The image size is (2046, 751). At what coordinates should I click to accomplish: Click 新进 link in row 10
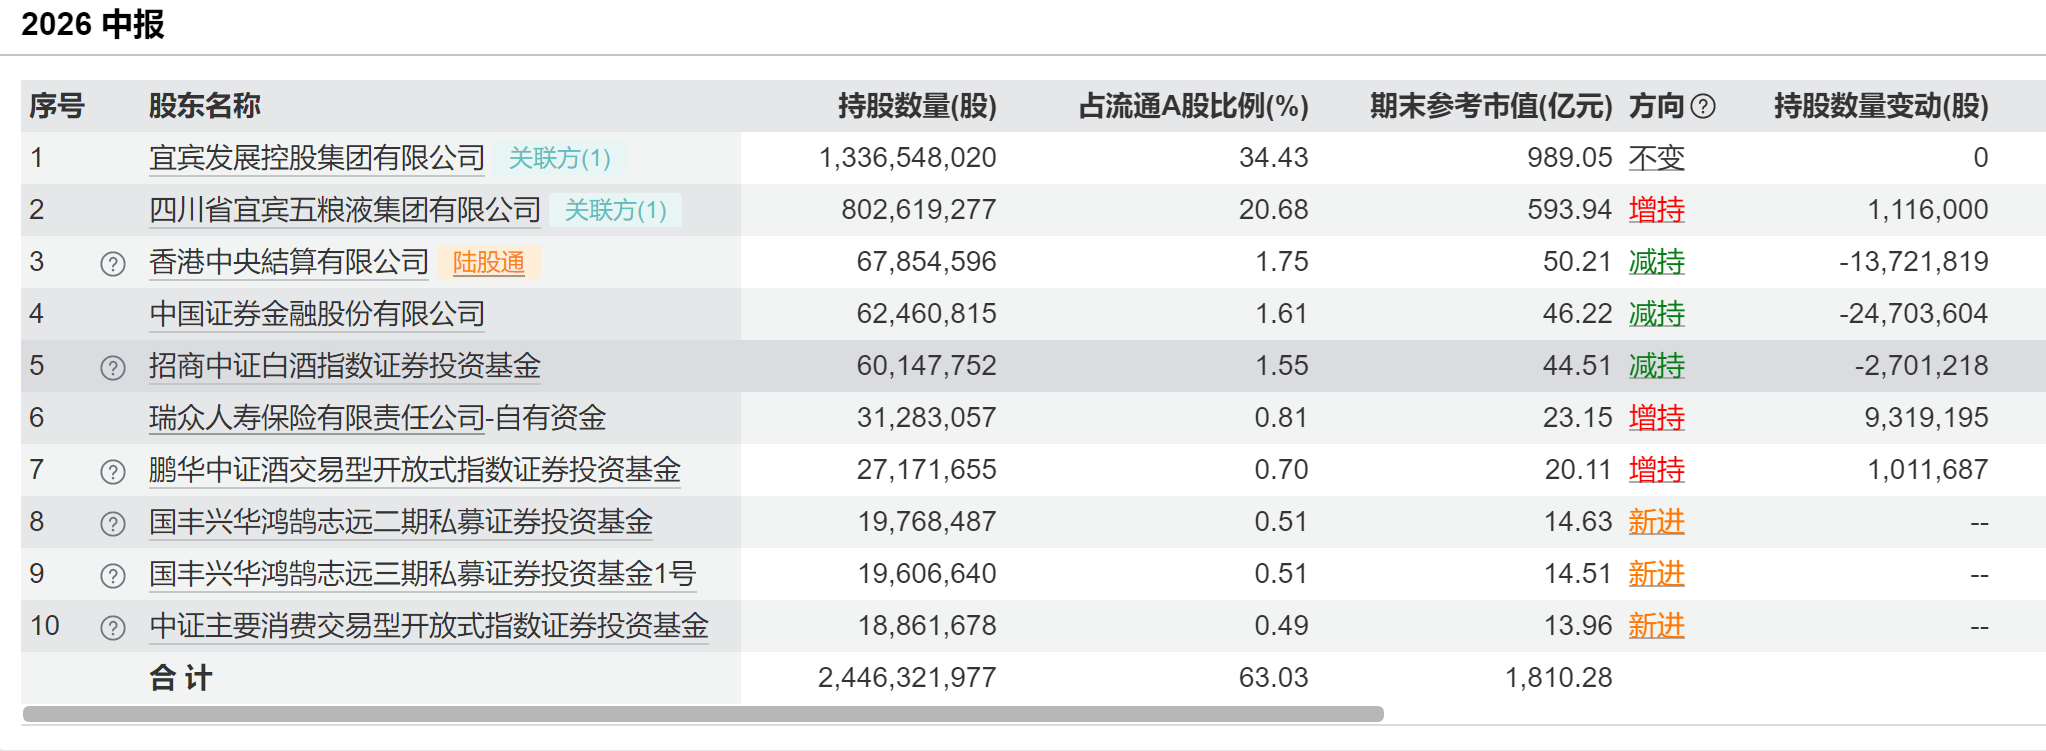(x=1657, y=626)
